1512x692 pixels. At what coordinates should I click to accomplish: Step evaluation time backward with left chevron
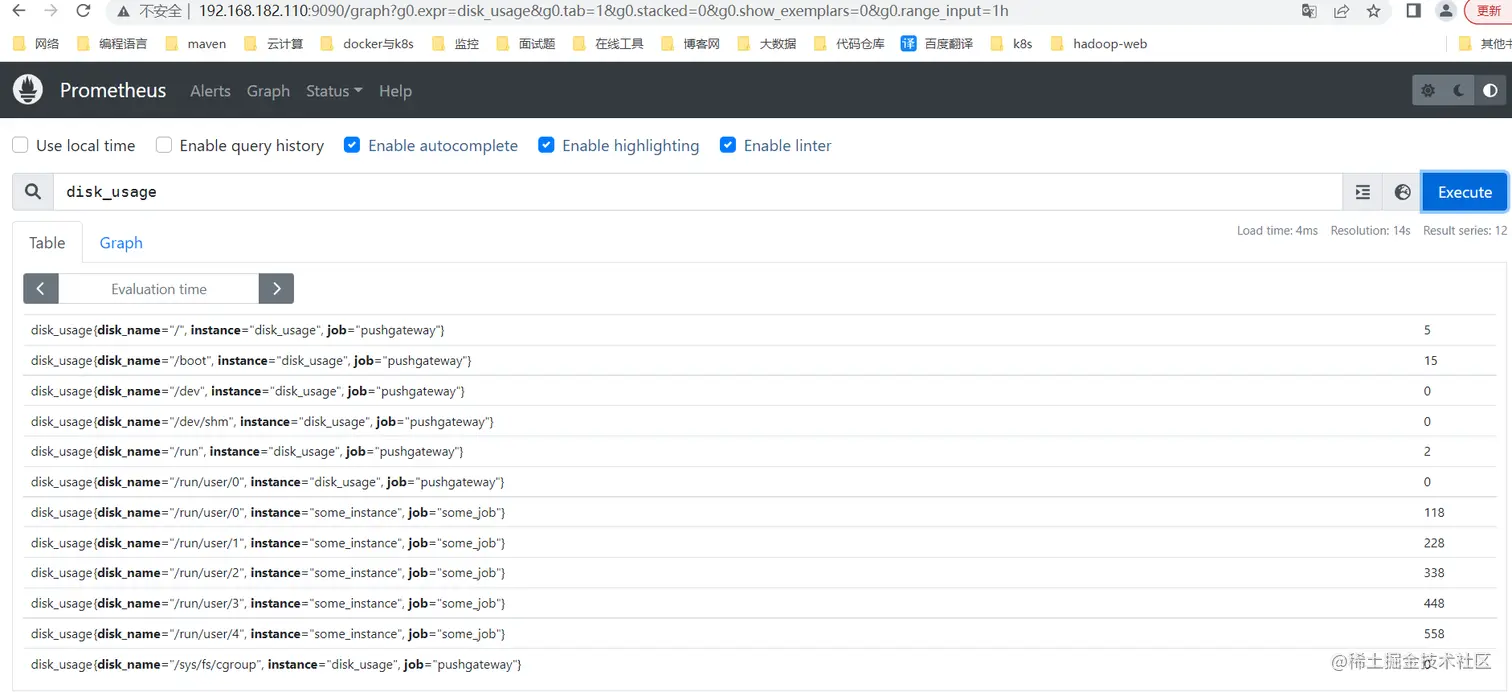pos(40,289)
